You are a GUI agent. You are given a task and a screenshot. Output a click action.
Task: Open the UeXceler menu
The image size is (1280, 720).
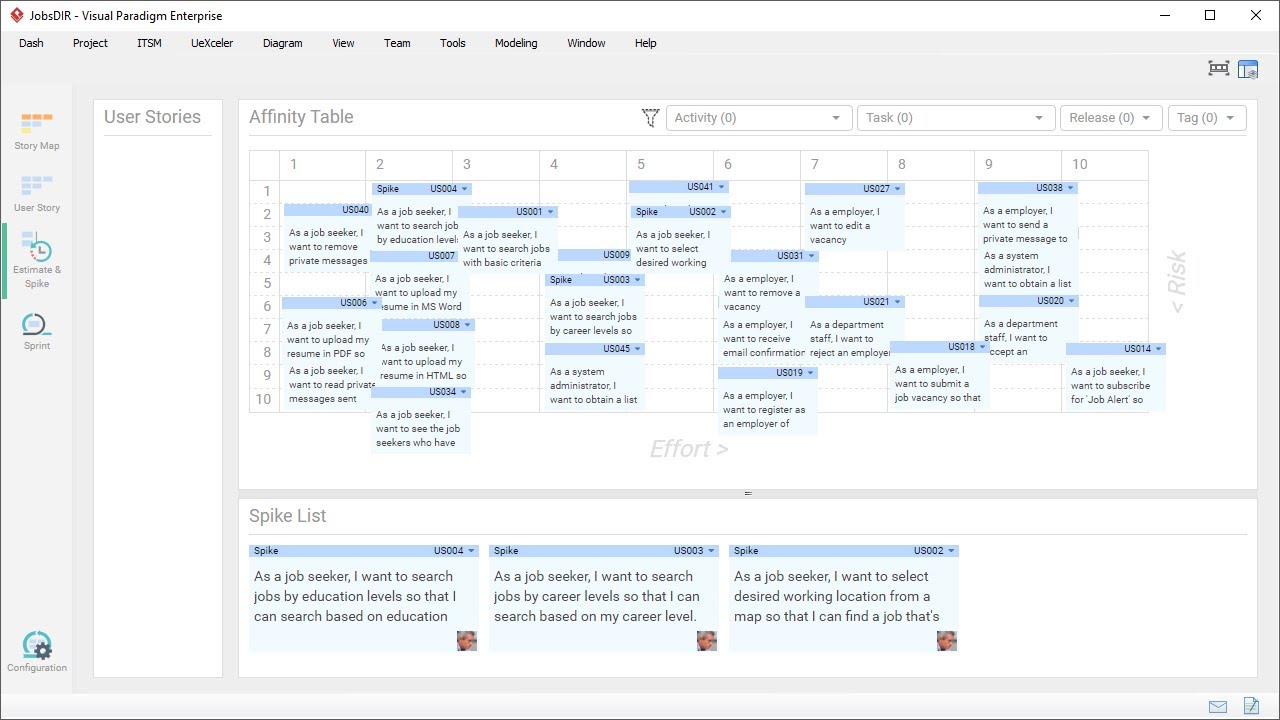pyautogui.click(x=212, y=43)
